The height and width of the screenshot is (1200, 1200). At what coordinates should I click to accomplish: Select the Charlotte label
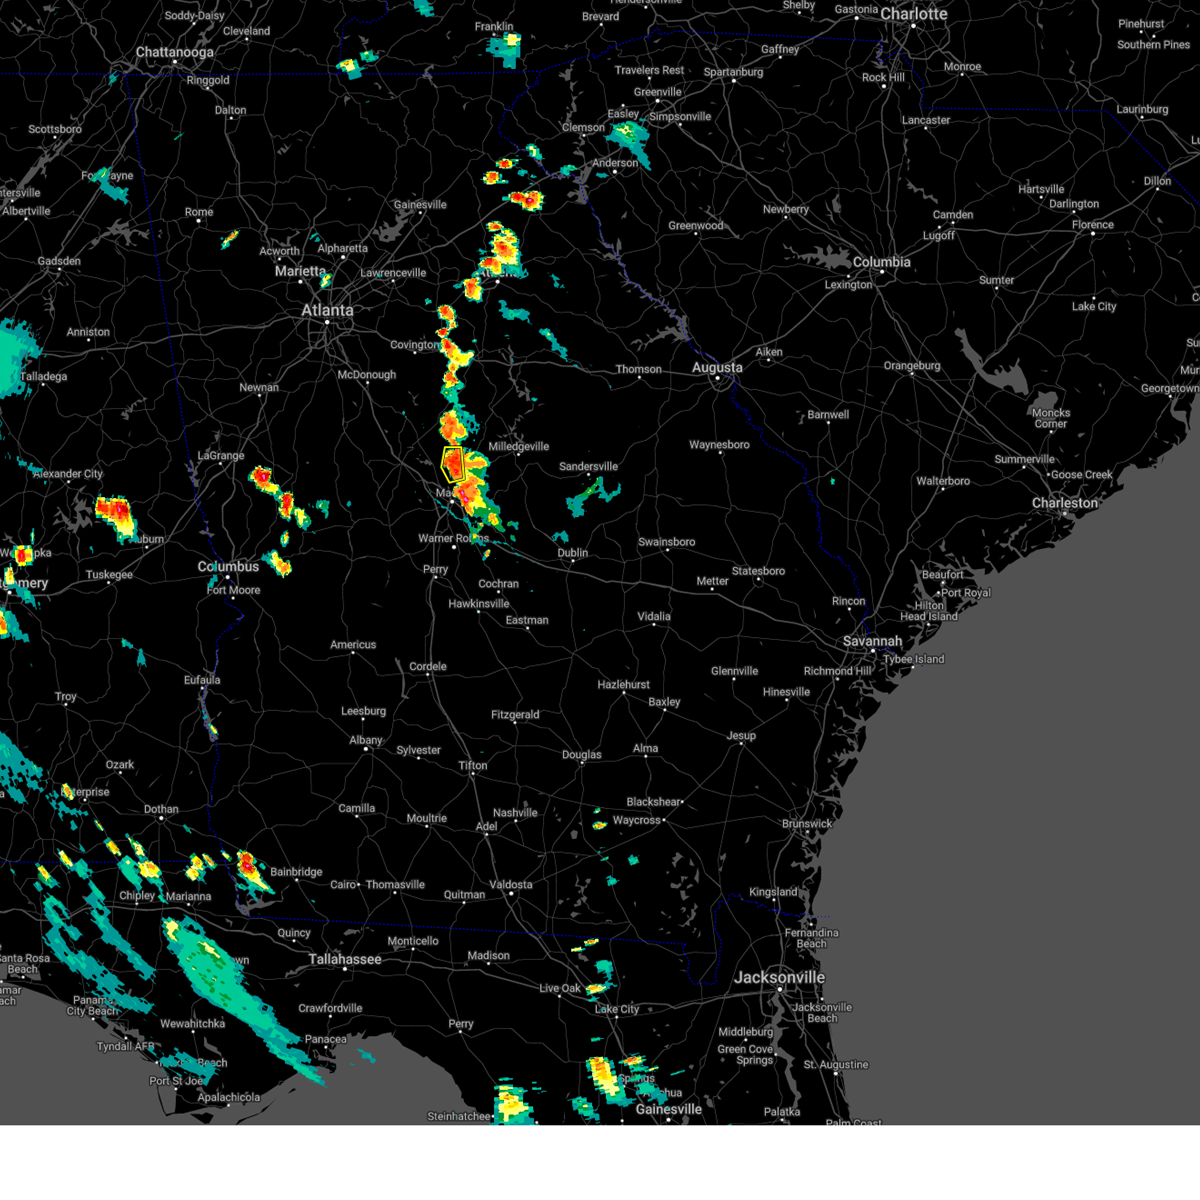pos(914,14)
